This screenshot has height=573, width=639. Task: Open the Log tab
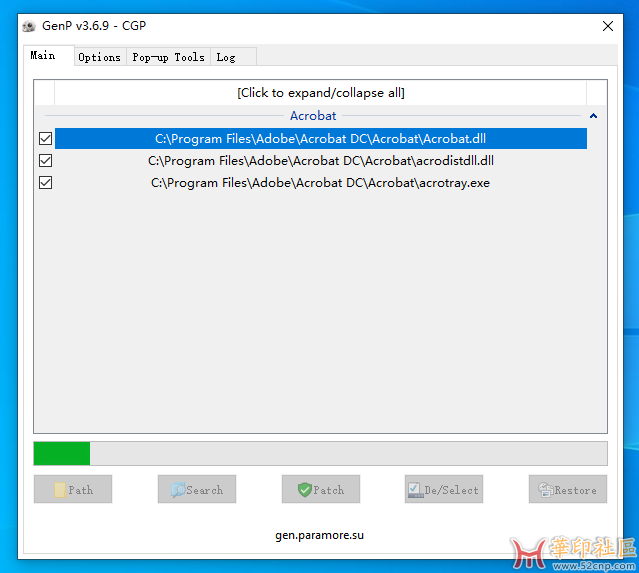pos(233,57)
